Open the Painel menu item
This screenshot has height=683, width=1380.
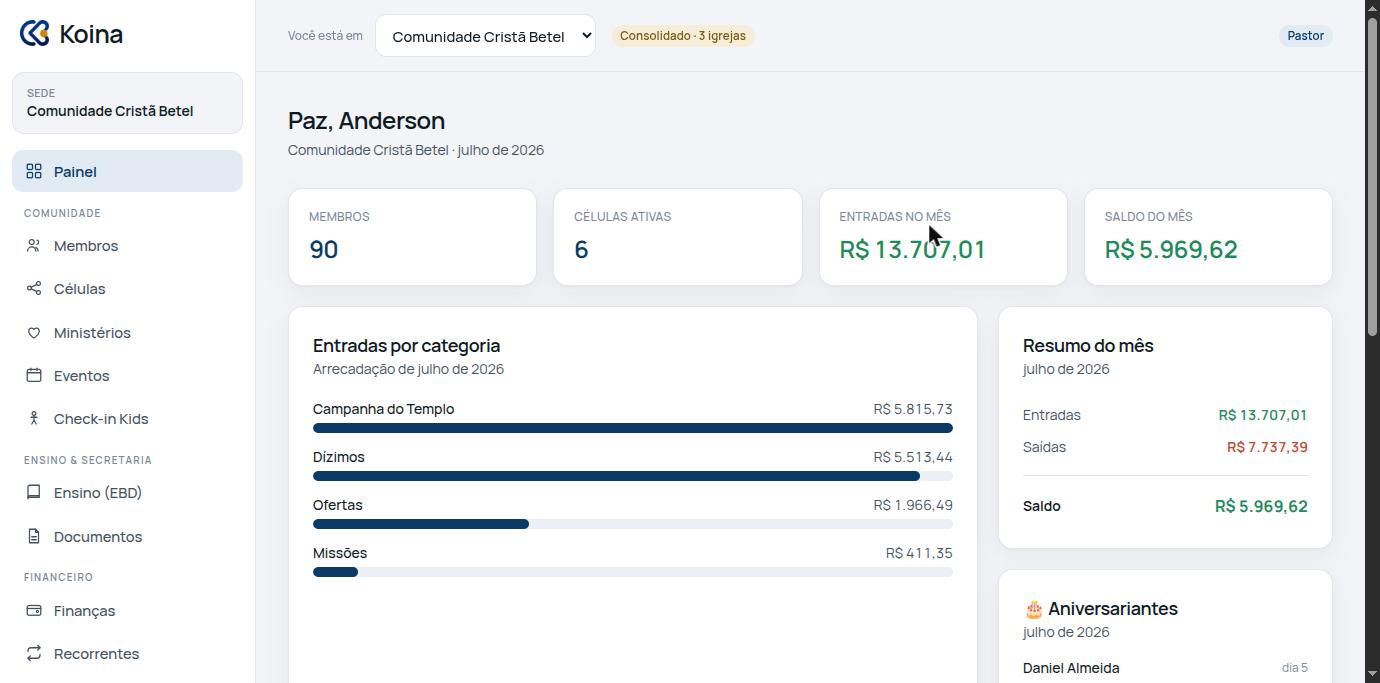(x=127, y=171)
